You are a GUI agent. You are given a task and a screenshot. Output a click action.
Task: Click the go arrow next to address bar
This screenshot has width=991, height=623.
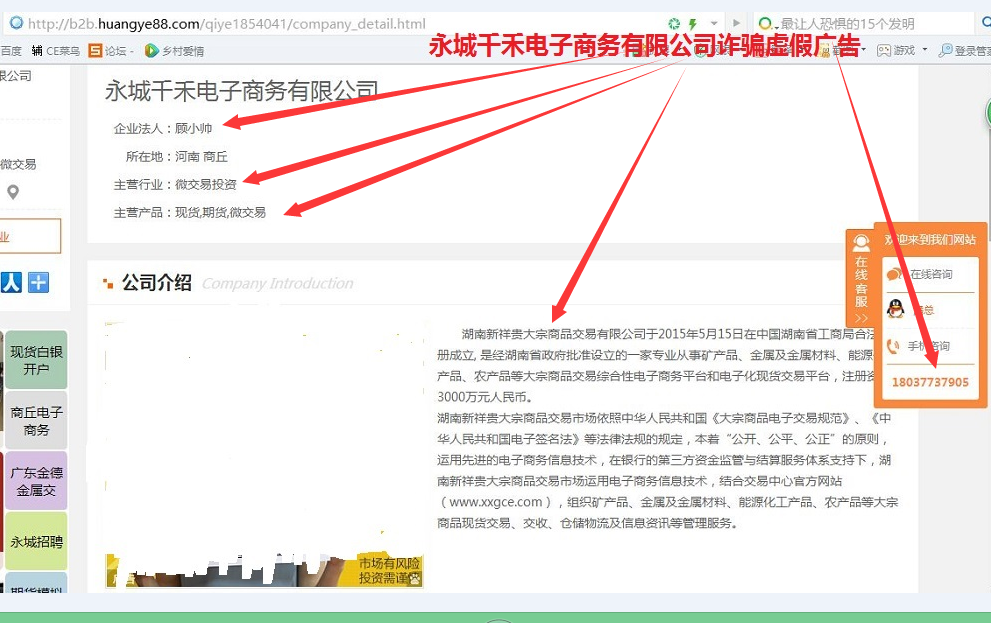pyautogui.click(x=736, y=23)
